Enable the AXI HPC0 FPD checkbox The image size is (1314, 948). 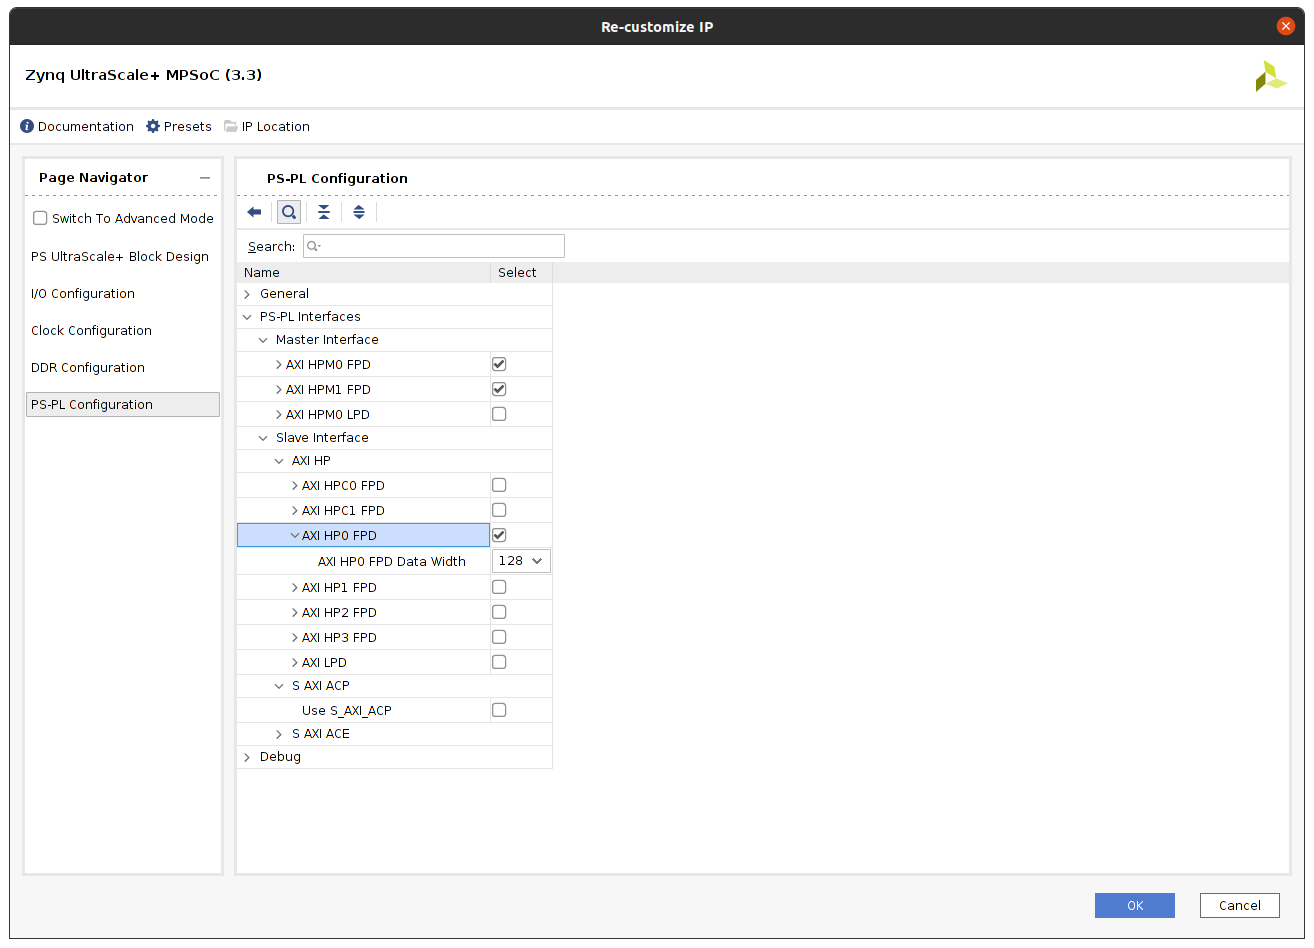[499, 485]
